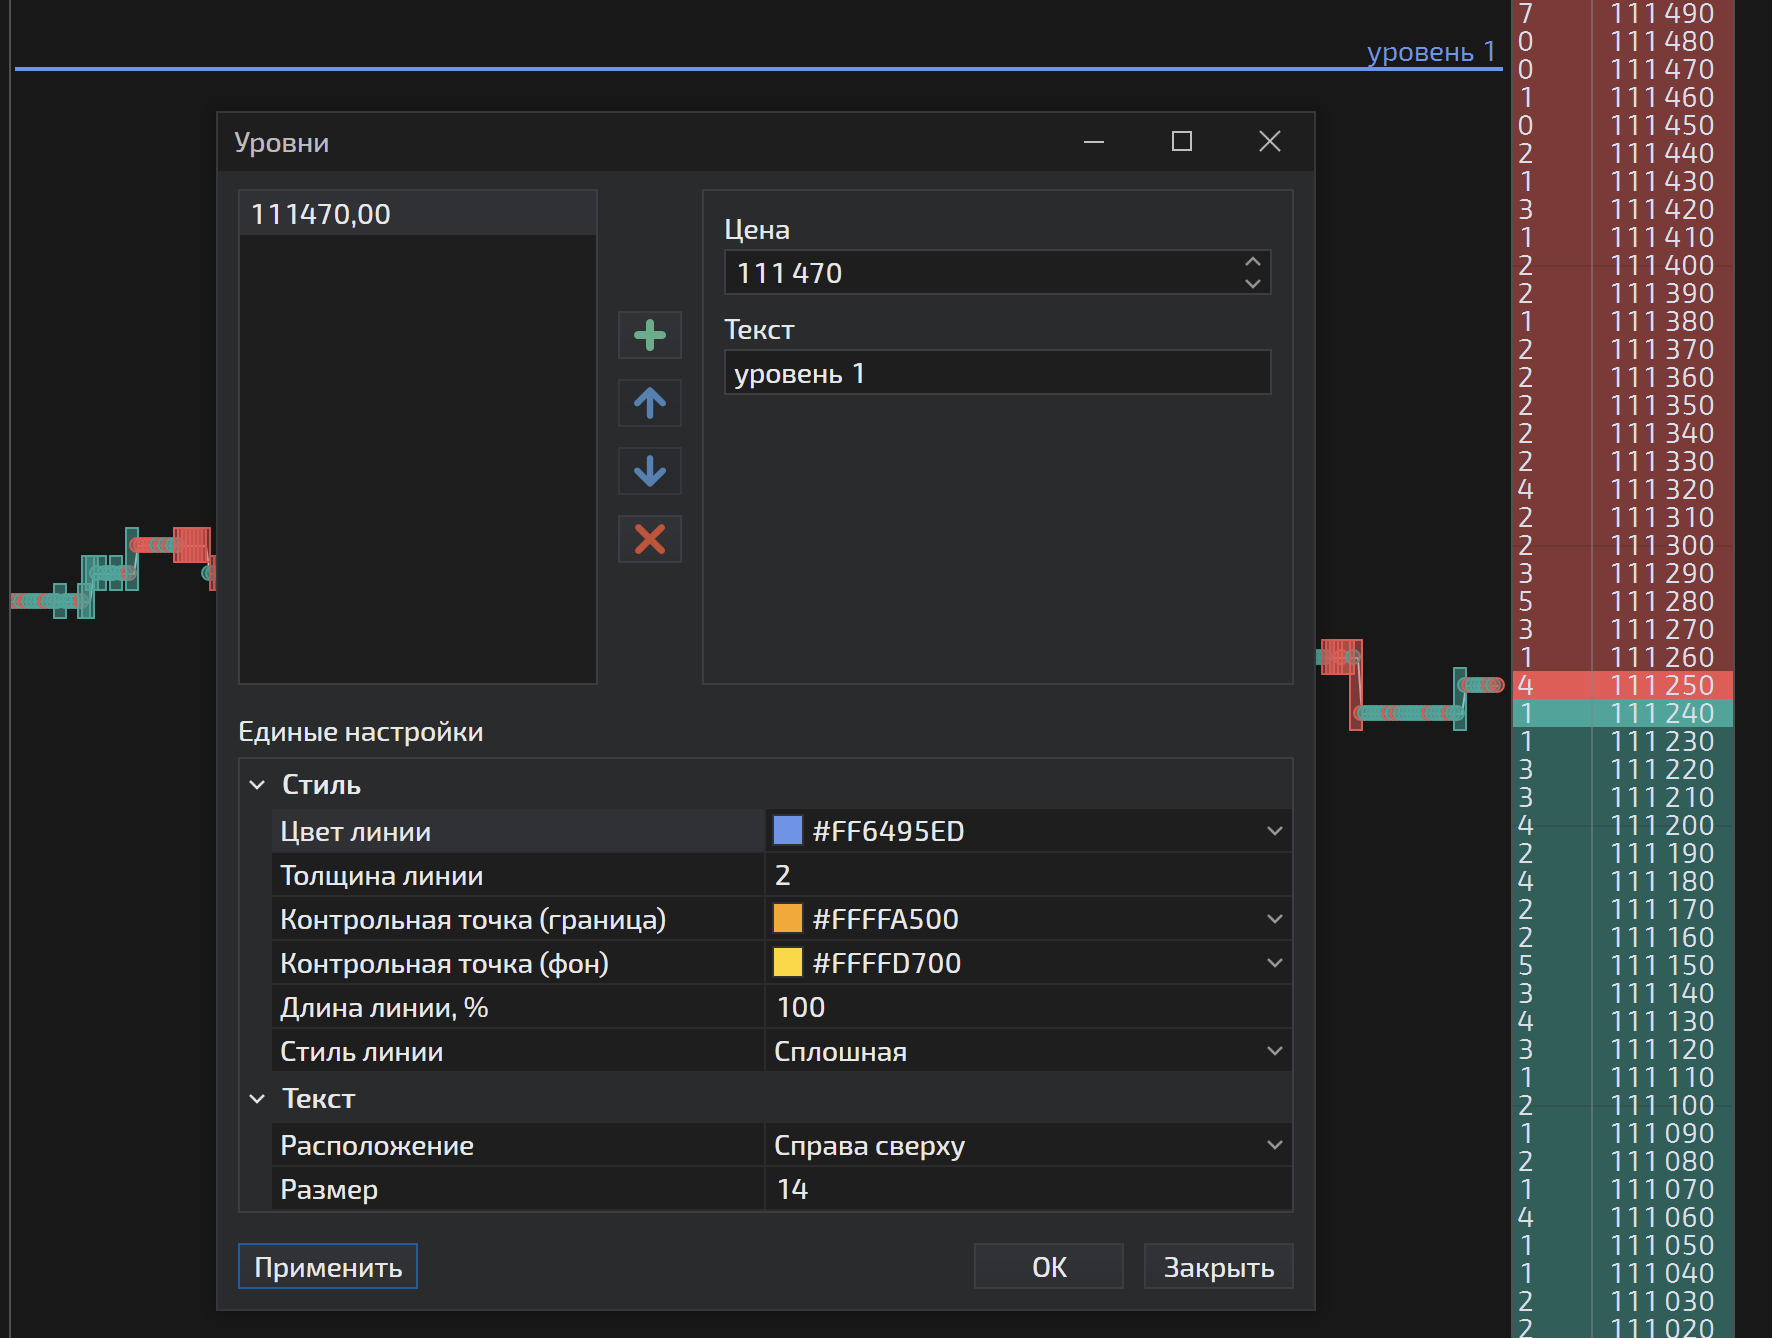Move level down with blue arrow
1772x1338 pixels.
(x=649, y=471)
